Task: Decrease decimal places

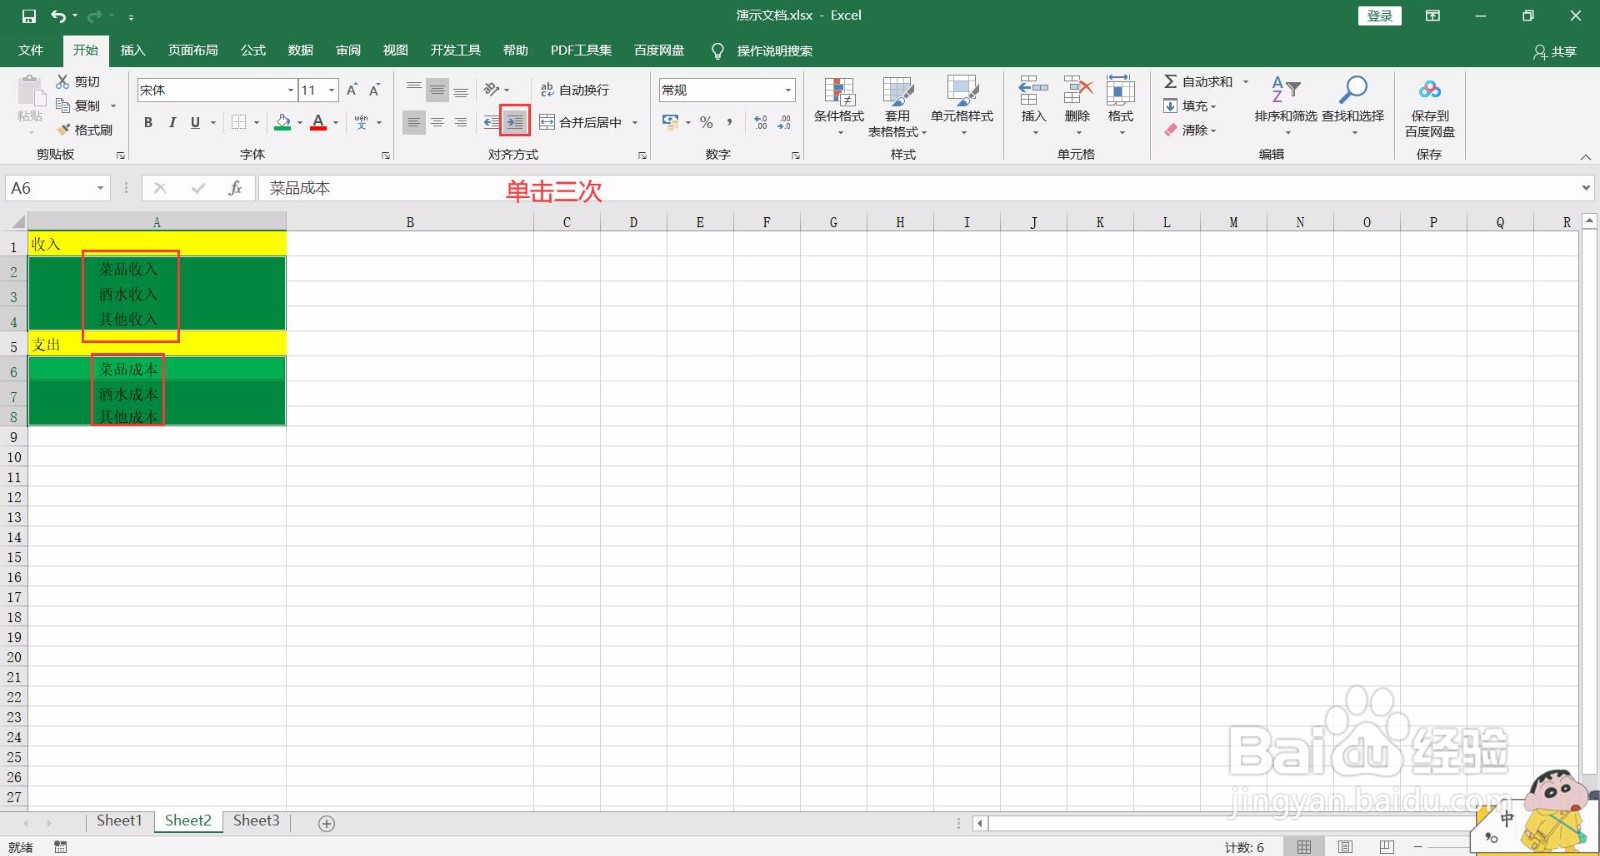Action: point(784,122)
